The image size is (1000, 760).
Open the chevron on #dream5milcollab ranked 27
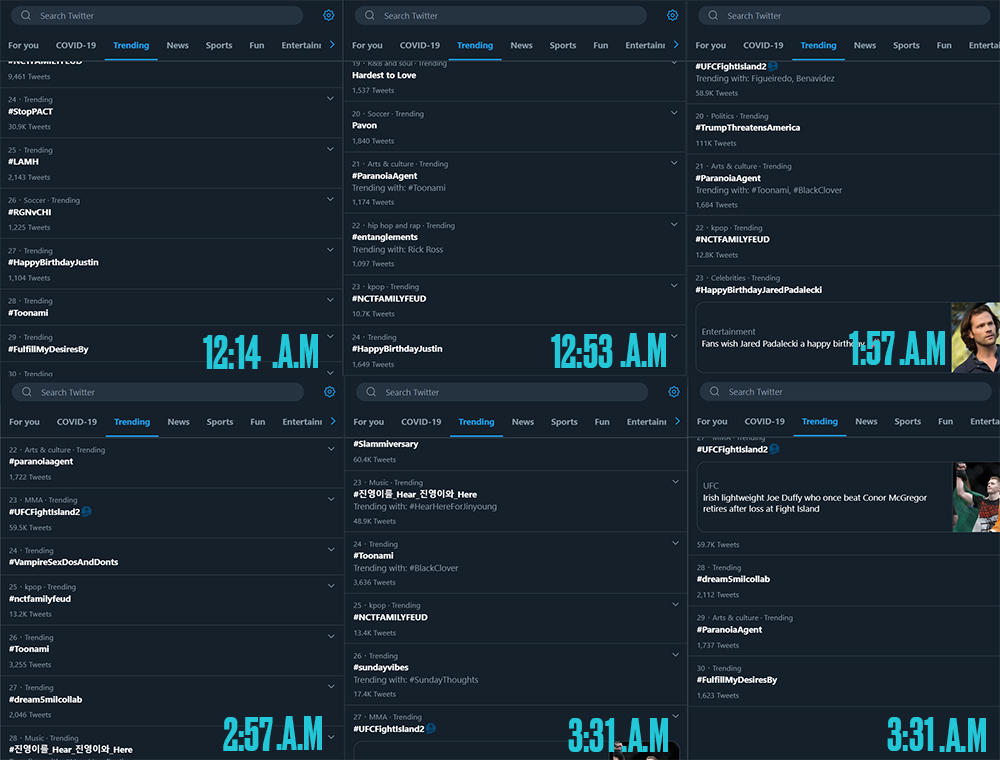[331, 687]
